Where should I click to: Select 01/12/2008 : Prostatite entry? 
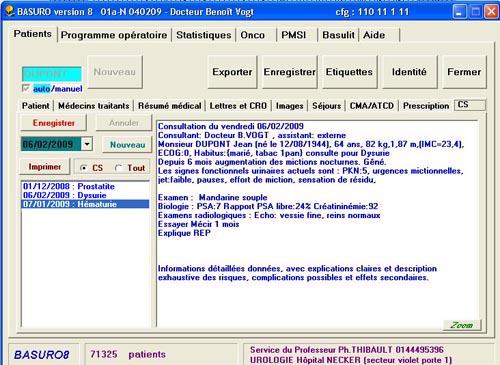click(85, 186)
